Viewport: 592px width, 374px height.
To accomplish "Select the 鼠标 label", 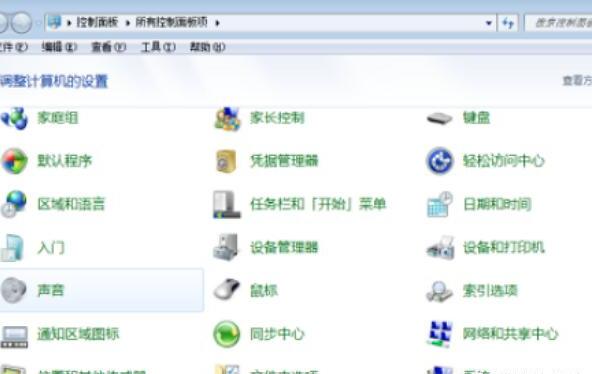I will pos(264,291).
